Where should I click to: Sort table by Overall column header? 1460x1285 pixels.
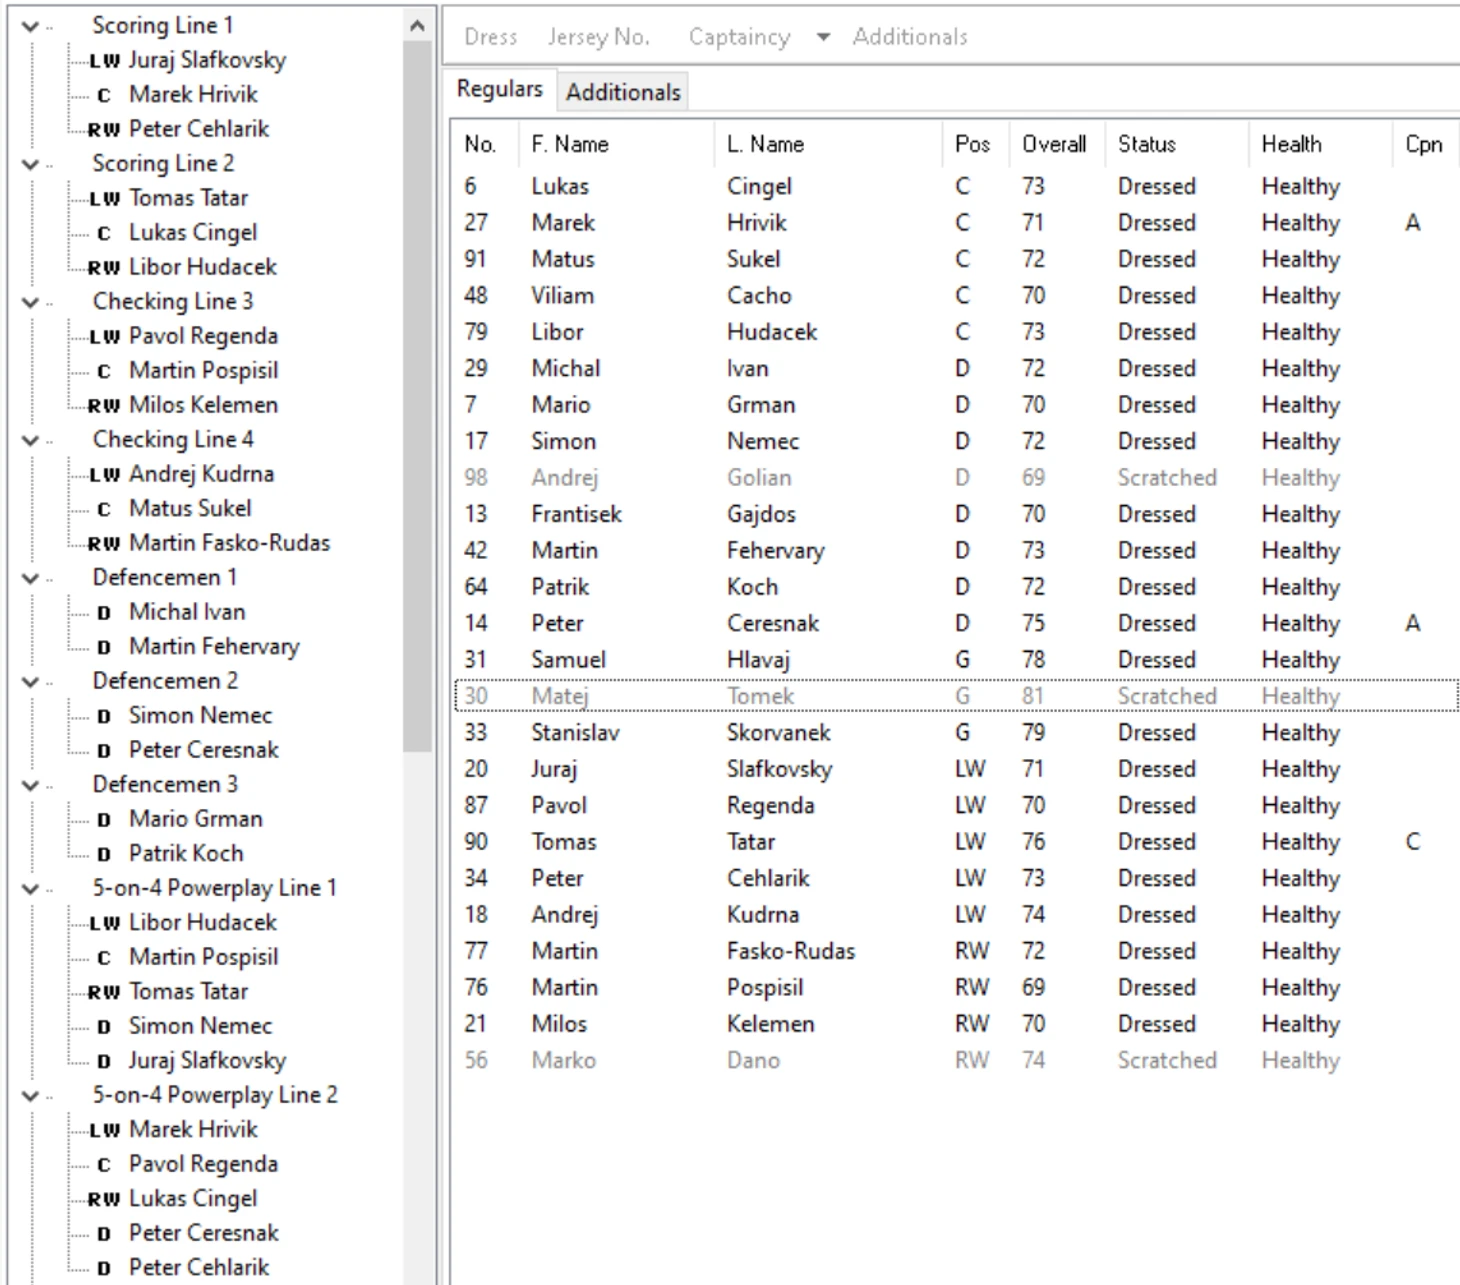(1053, 144)
